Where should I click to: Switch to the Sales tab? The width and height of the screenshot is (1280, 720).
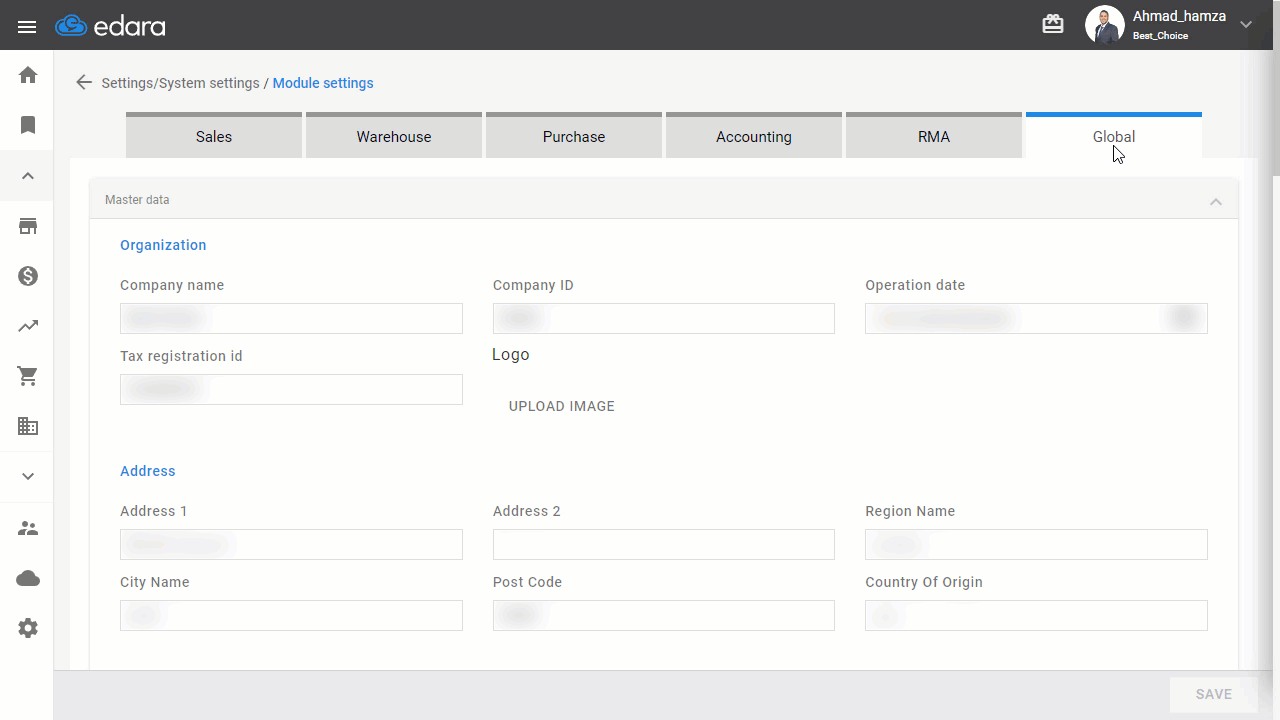(214, 136)
